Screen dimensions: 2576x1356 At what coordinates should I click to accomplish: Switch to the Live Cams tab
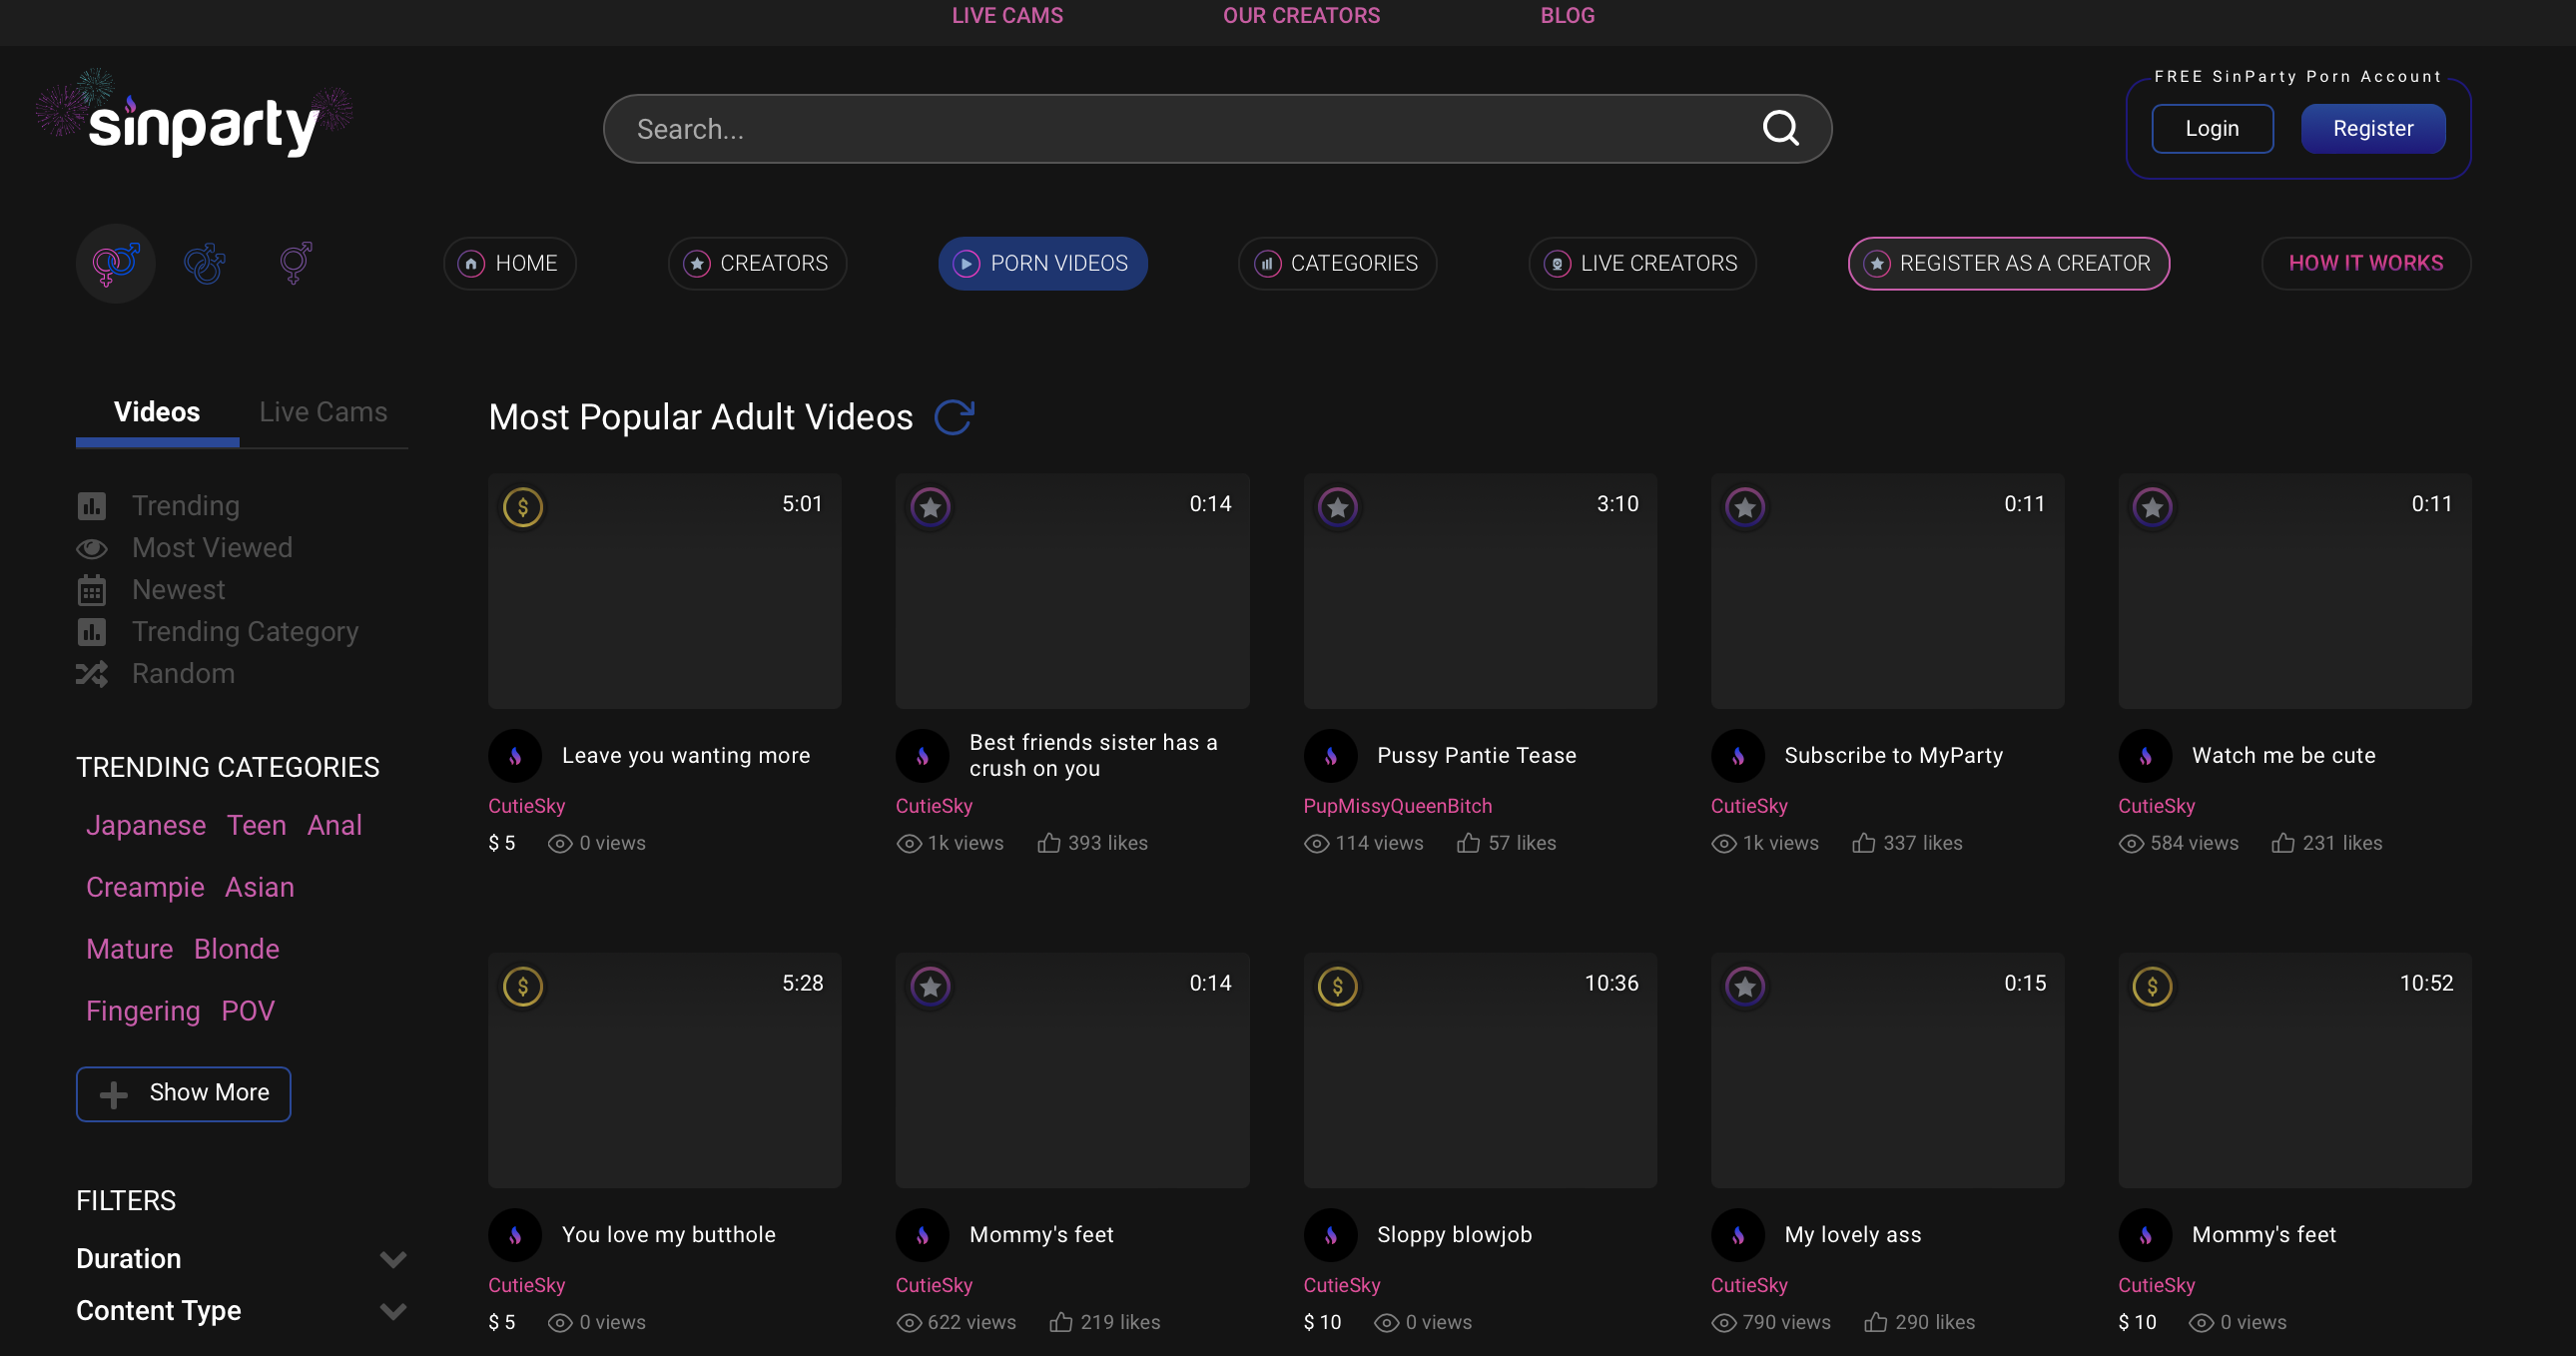pyautogui.click(x=323, y=412)
